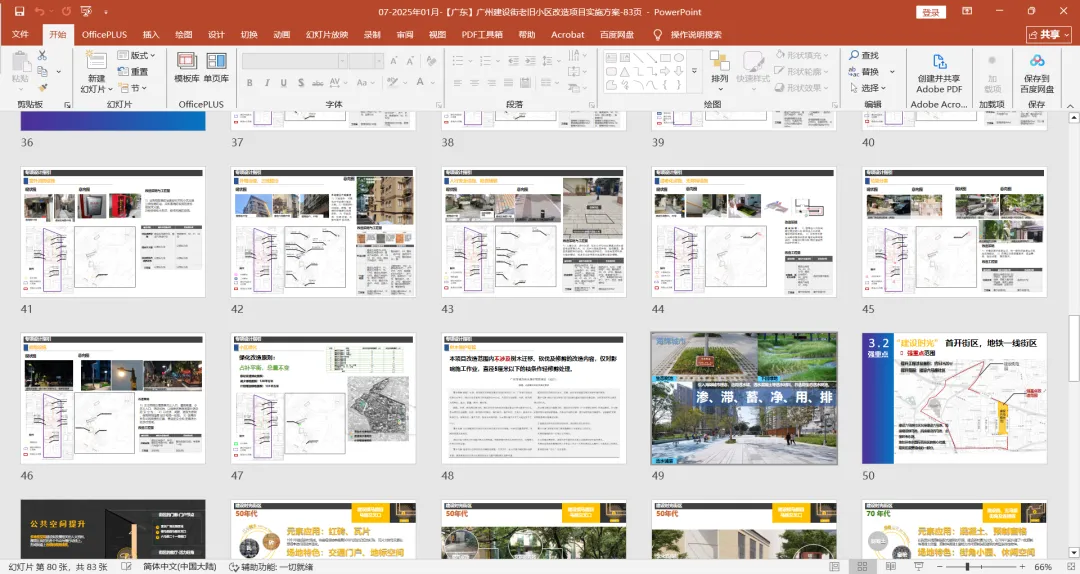Open the 共享 share dropdown

coord(1049,34)
